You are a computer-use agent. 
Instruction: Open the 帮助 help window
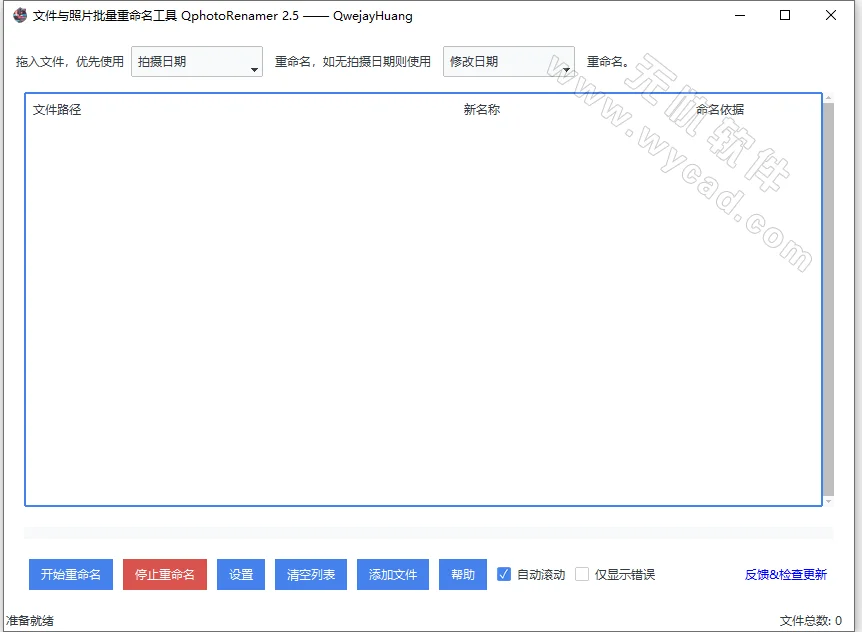[462, 574]
